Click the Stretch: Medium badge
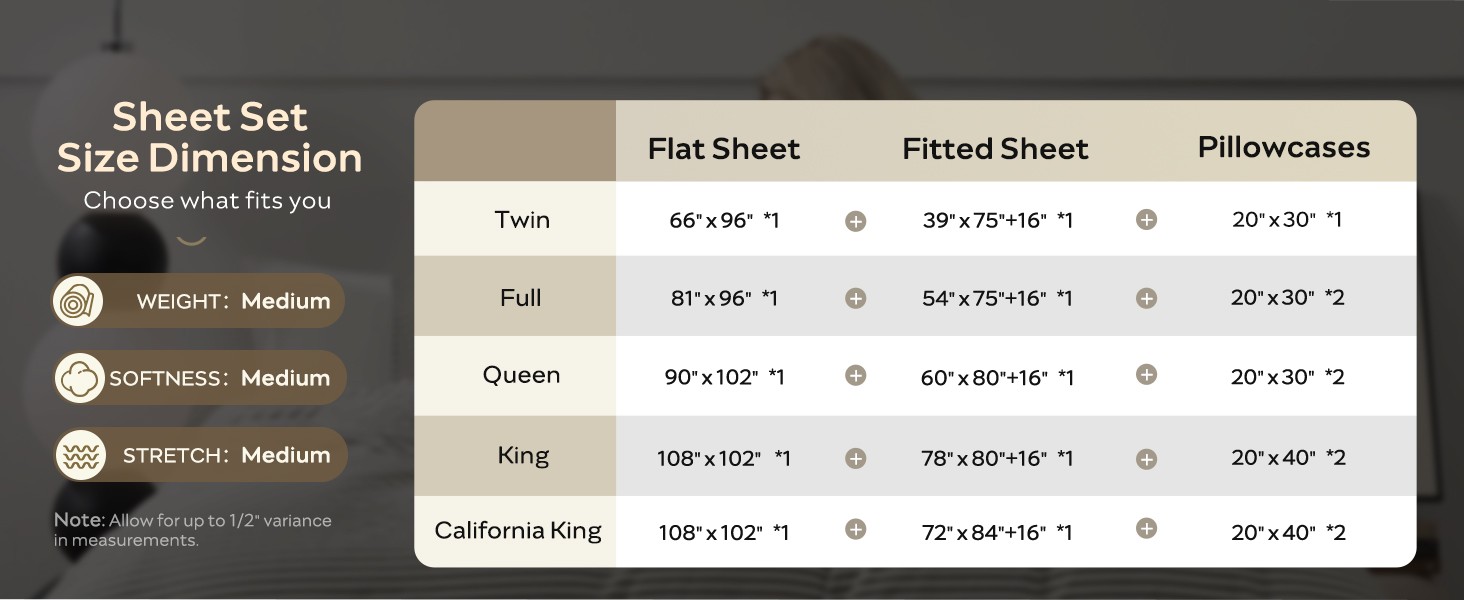Screen dimensions: 1464x600 point(198,455)
